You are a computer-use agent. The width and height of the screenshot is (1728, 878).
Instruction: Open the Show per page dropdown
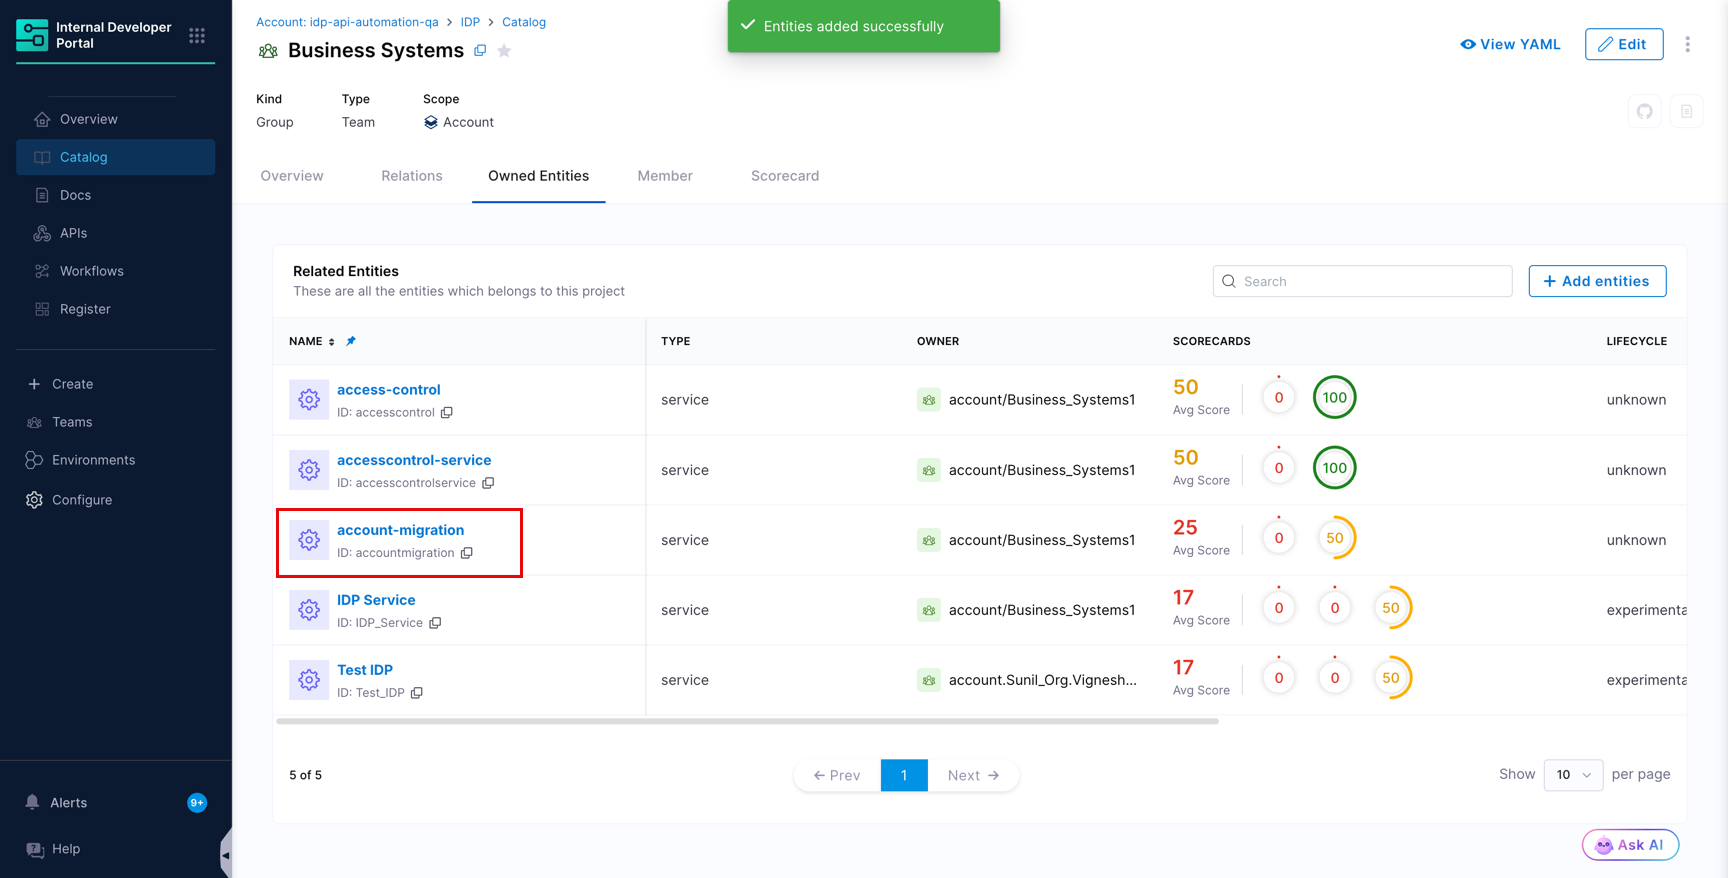coord(1573,775)
